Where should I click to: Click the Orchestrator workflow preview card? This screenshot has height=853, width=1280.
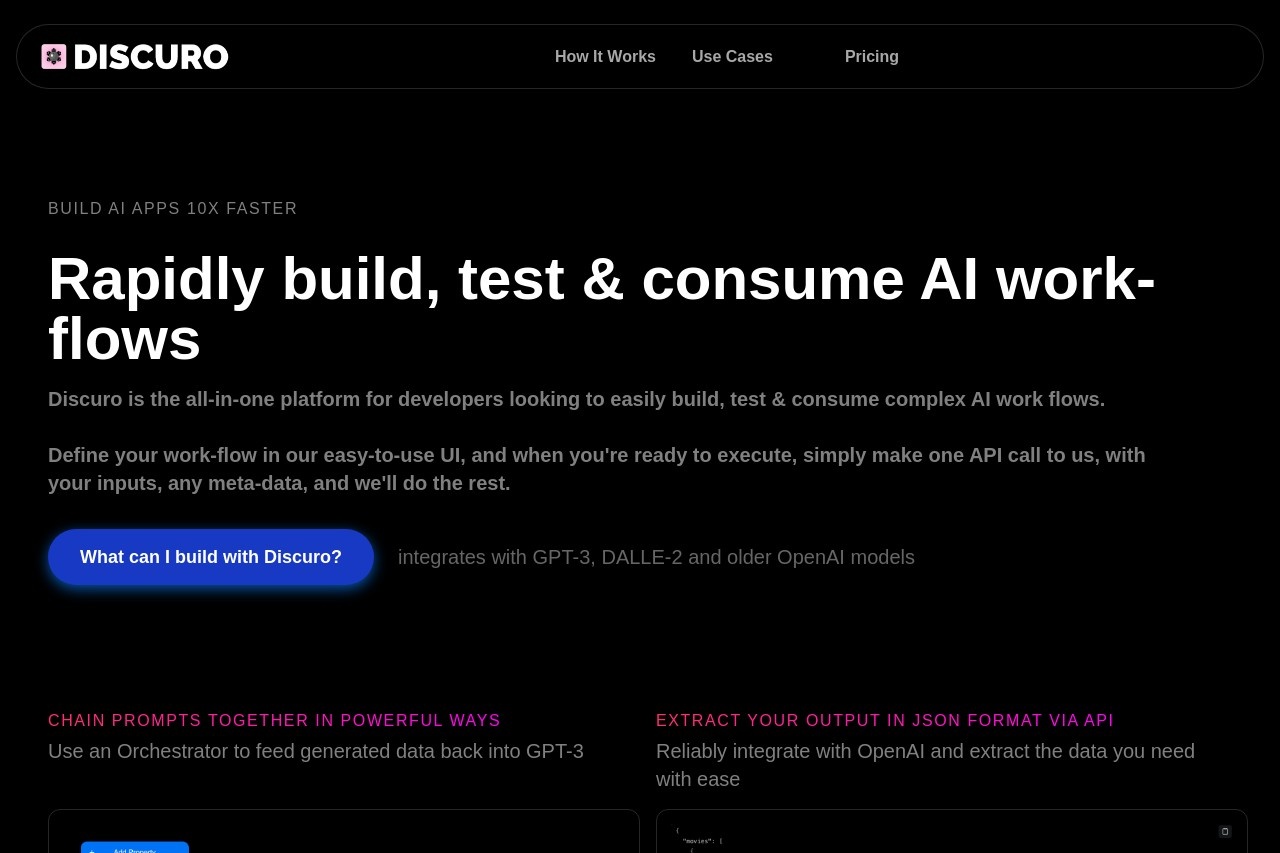344,831
